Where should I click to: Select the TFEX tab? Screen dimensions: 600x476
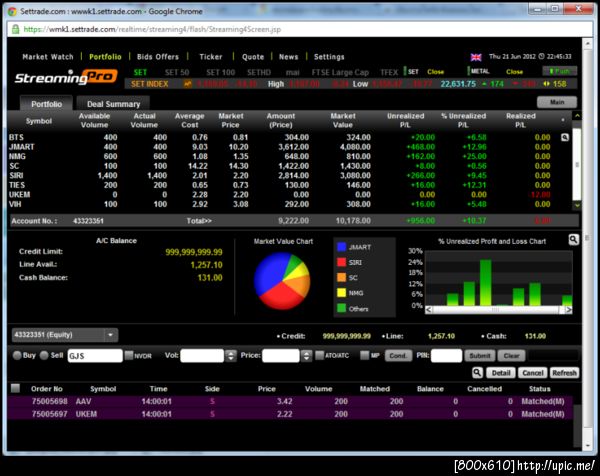389,72
